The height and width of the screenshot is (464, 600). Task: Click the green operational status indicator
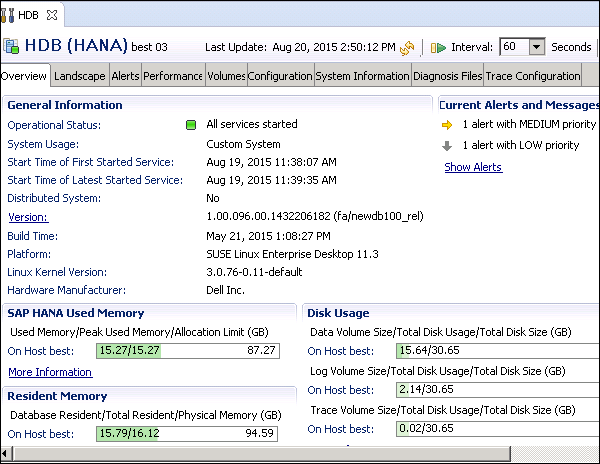point(190,125)
